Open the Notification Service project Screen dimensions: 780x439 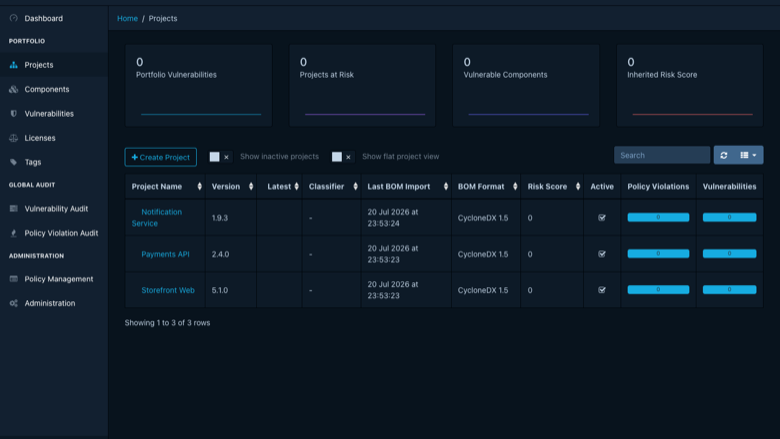(157, 218)
